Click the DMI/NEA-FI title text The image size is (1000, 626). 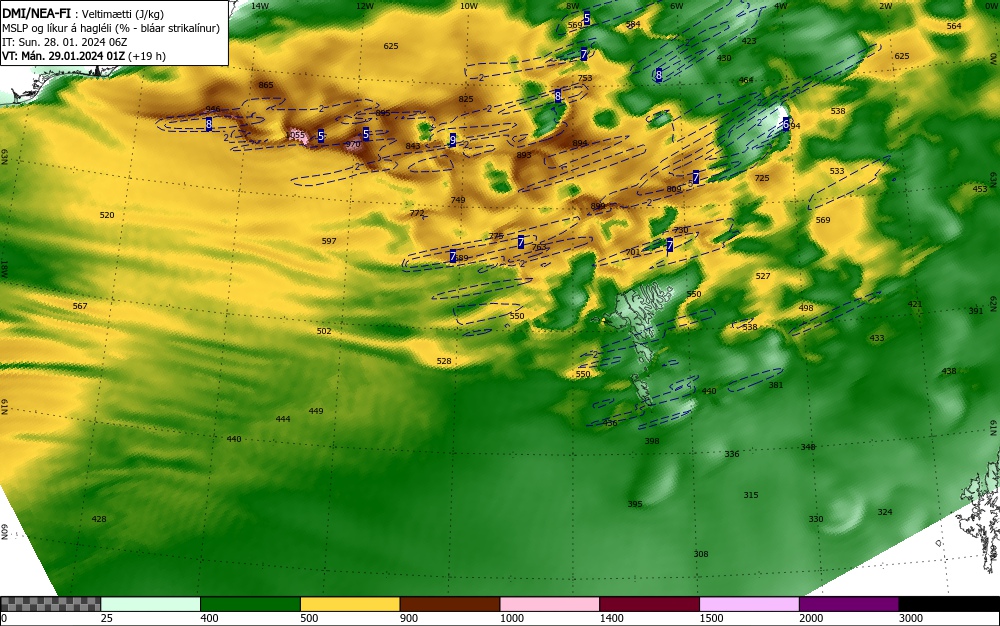(x=36, y=13)
